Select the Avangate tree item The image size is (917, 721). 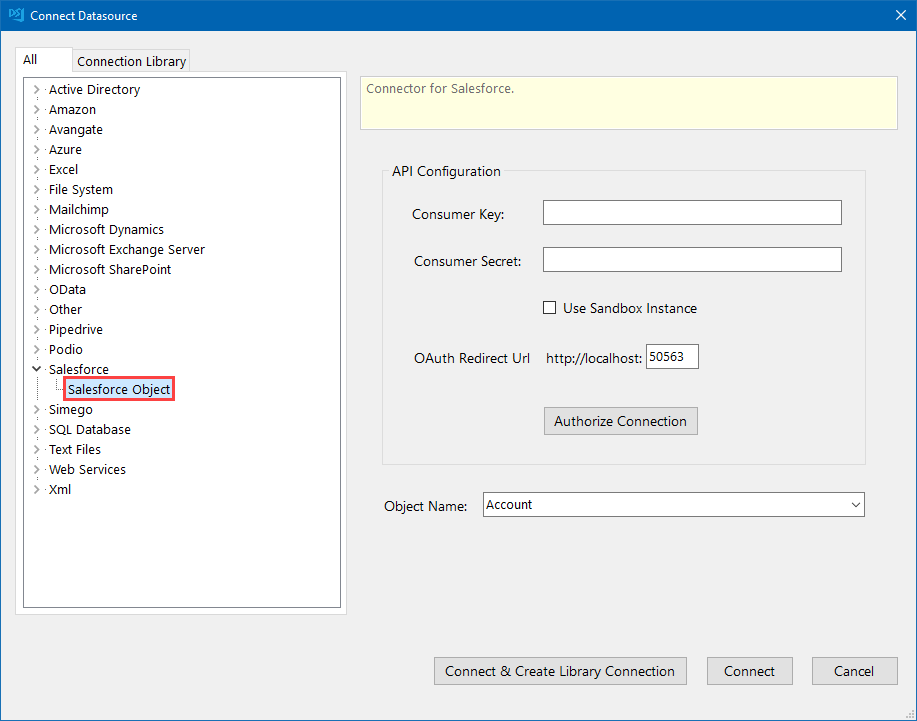[x=76, y=129]
